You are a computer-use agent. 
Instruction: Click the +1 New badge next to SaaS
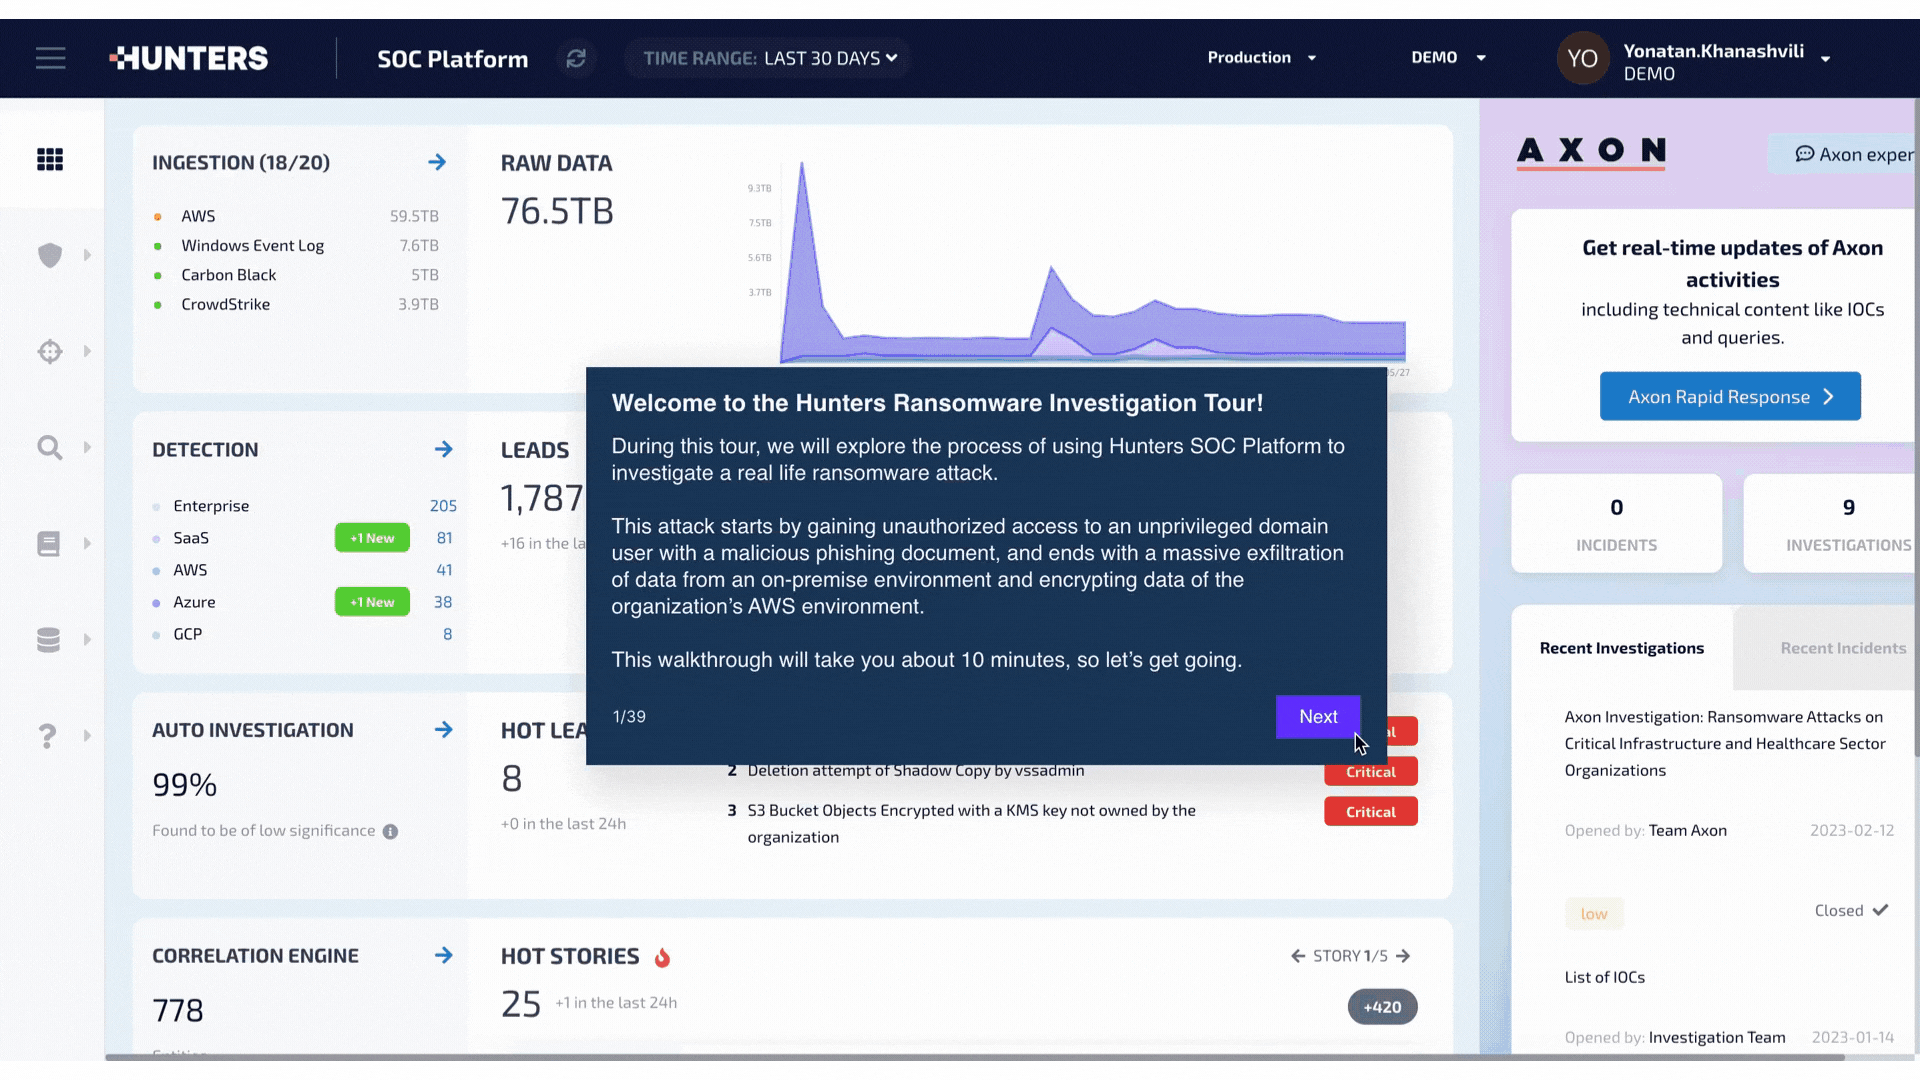tap(372, 538)
